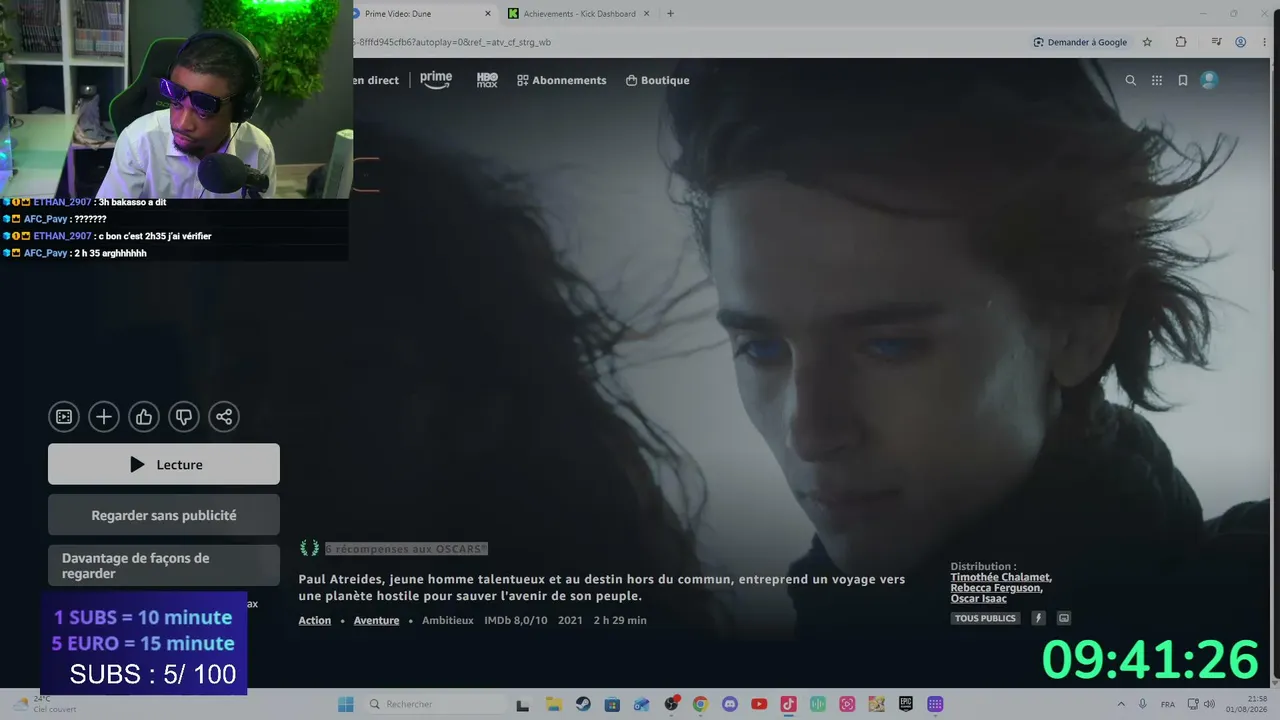Open Outlook from the taskbar
The width and height of the screenshot is (1280, 720).
[641, 704]
